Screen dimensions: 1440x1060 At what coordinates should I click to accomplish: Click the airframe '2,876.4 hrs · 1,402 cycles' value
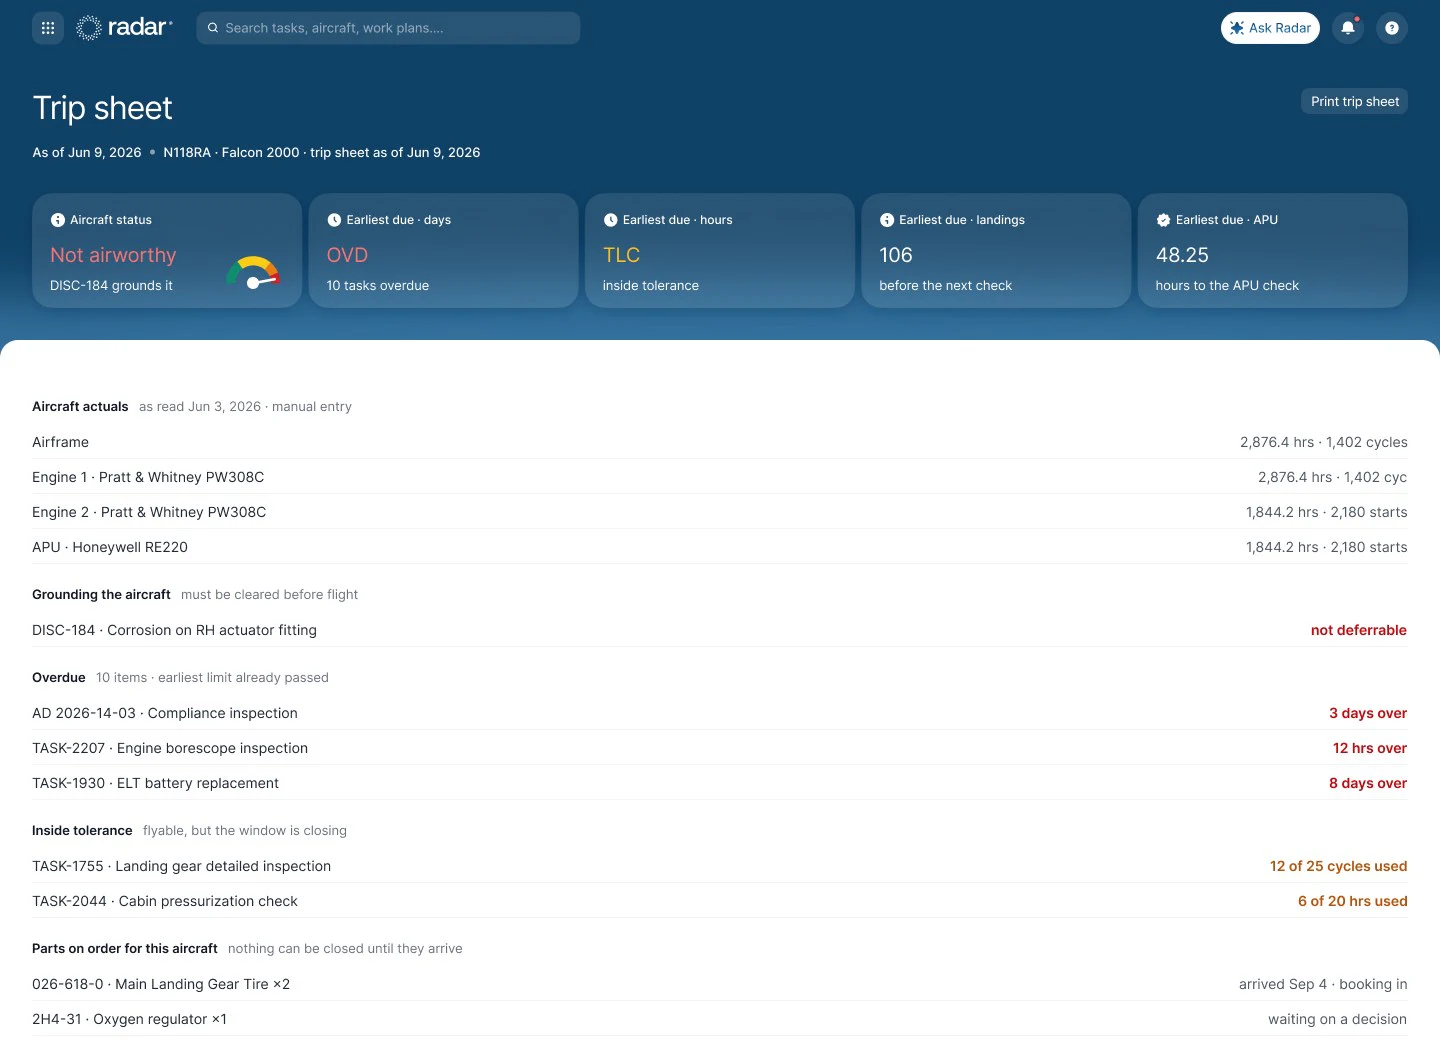1324,442
